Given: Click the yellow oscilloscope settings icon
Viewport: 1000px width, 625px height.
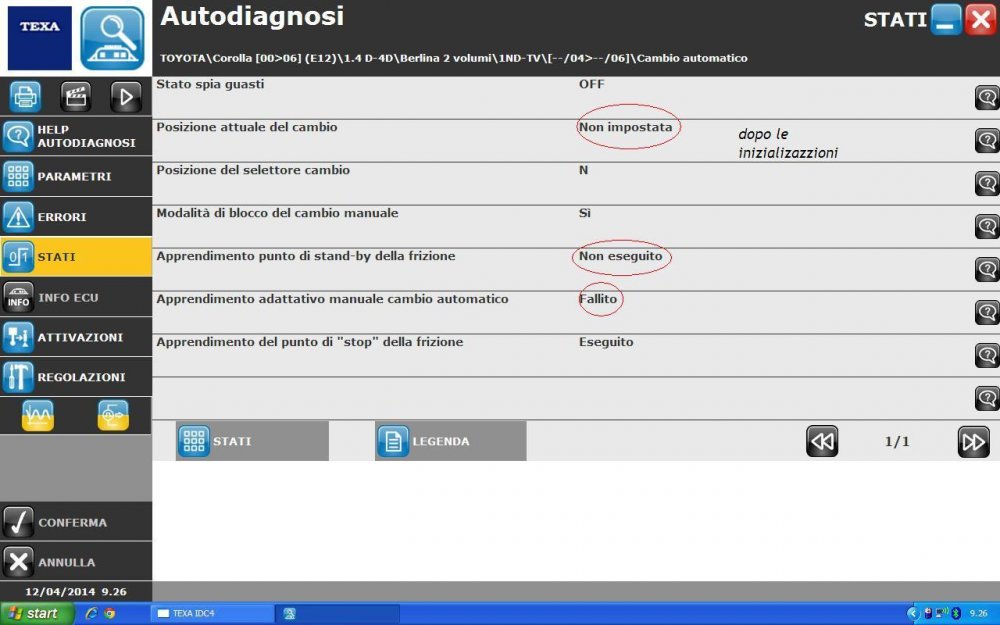Looking at the screenshot, I should click(113, 415).
